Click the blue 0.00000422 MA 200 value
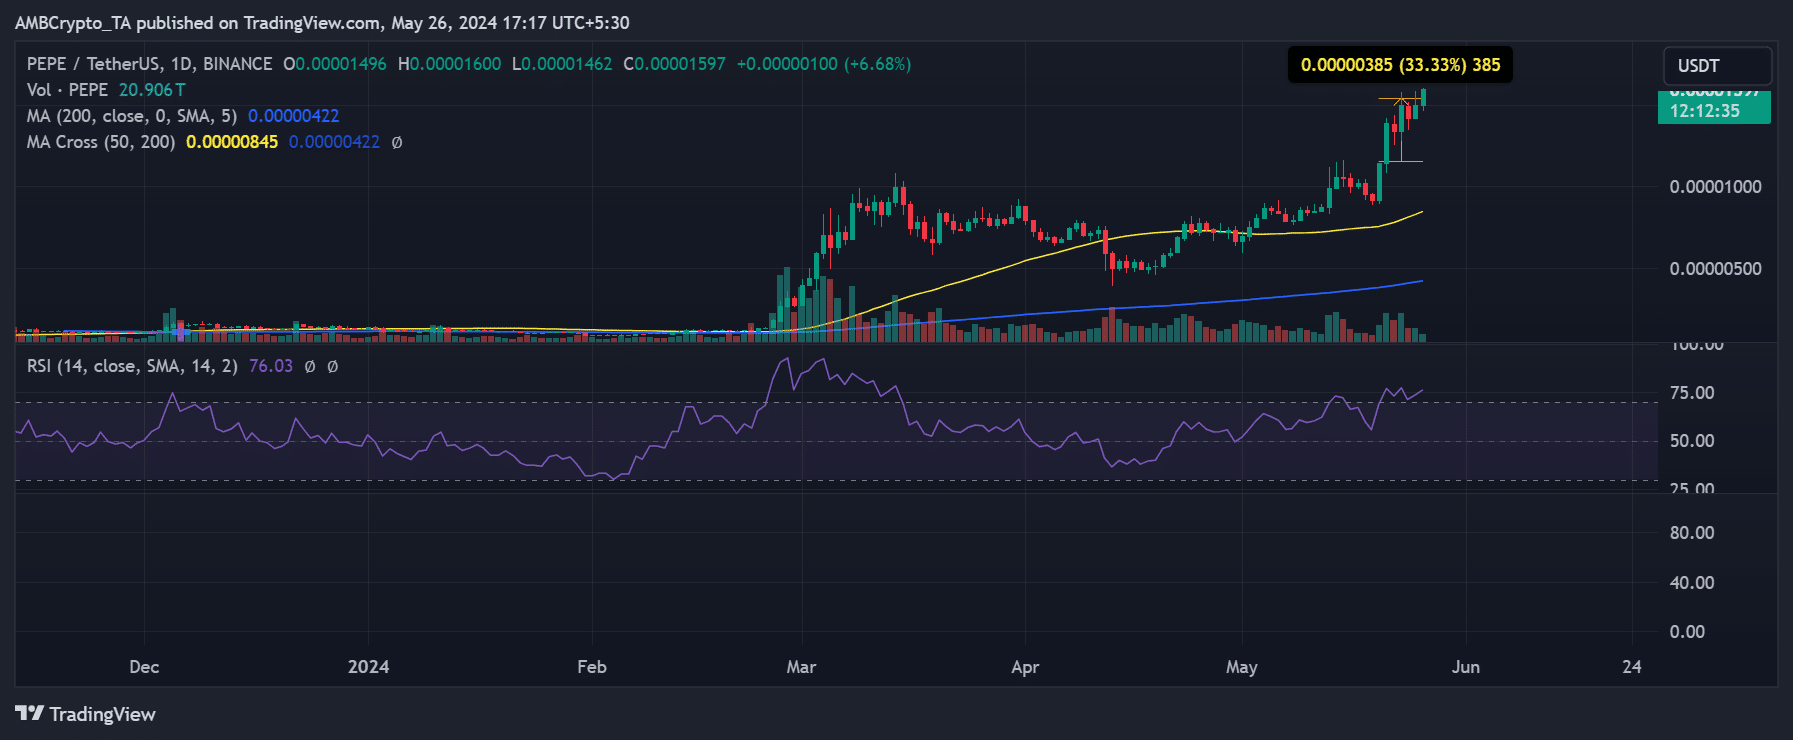The image size is (1793, 740). tap(294, 116)
